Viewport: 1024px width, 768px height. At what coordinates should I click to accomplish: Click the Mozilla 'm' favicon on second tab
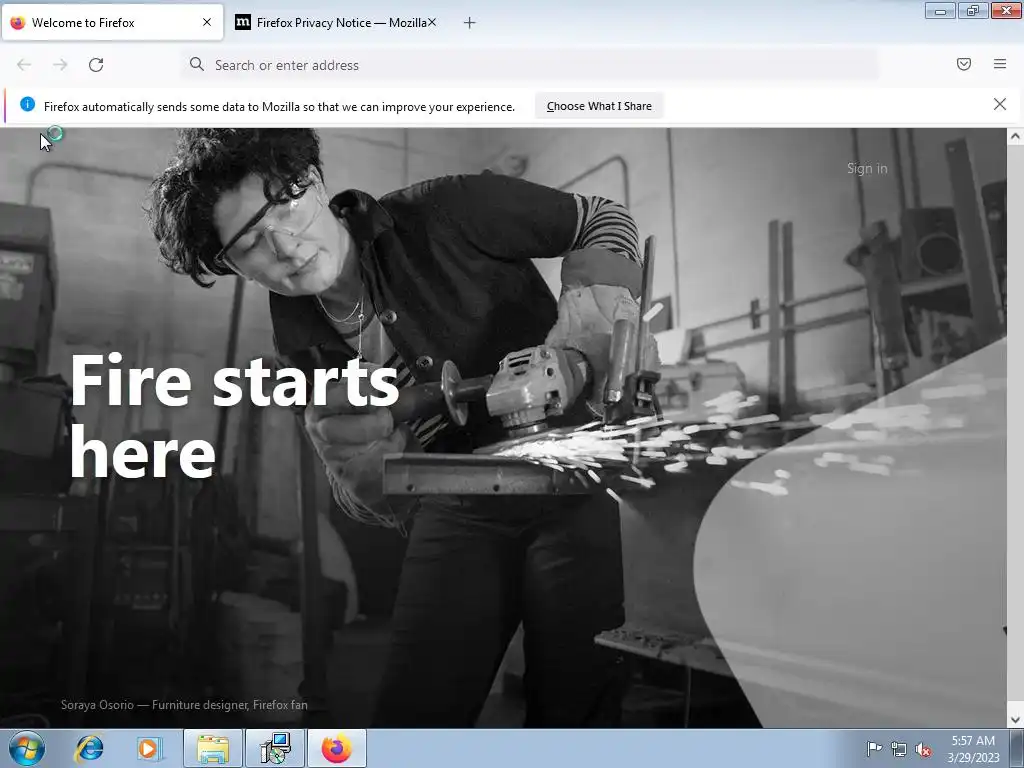(243, 22)
